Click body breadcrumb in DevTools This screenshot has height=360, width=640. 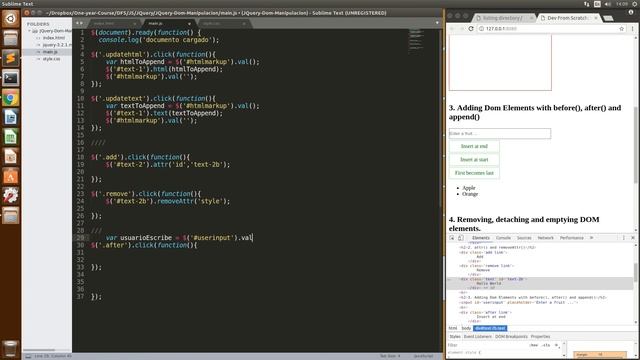[466, 328]
